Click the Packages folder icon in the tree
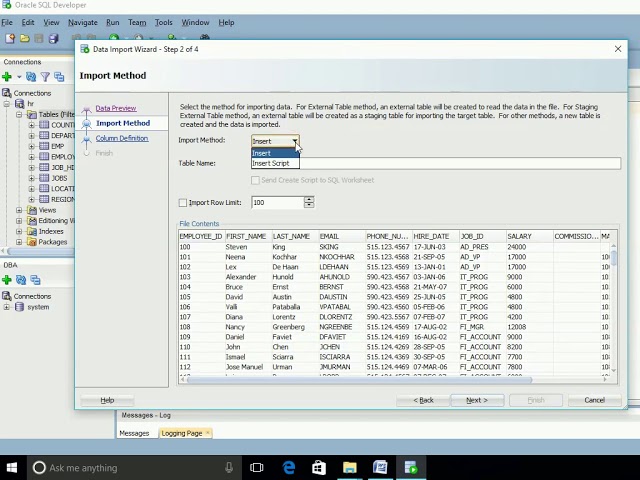 [32, 242]
